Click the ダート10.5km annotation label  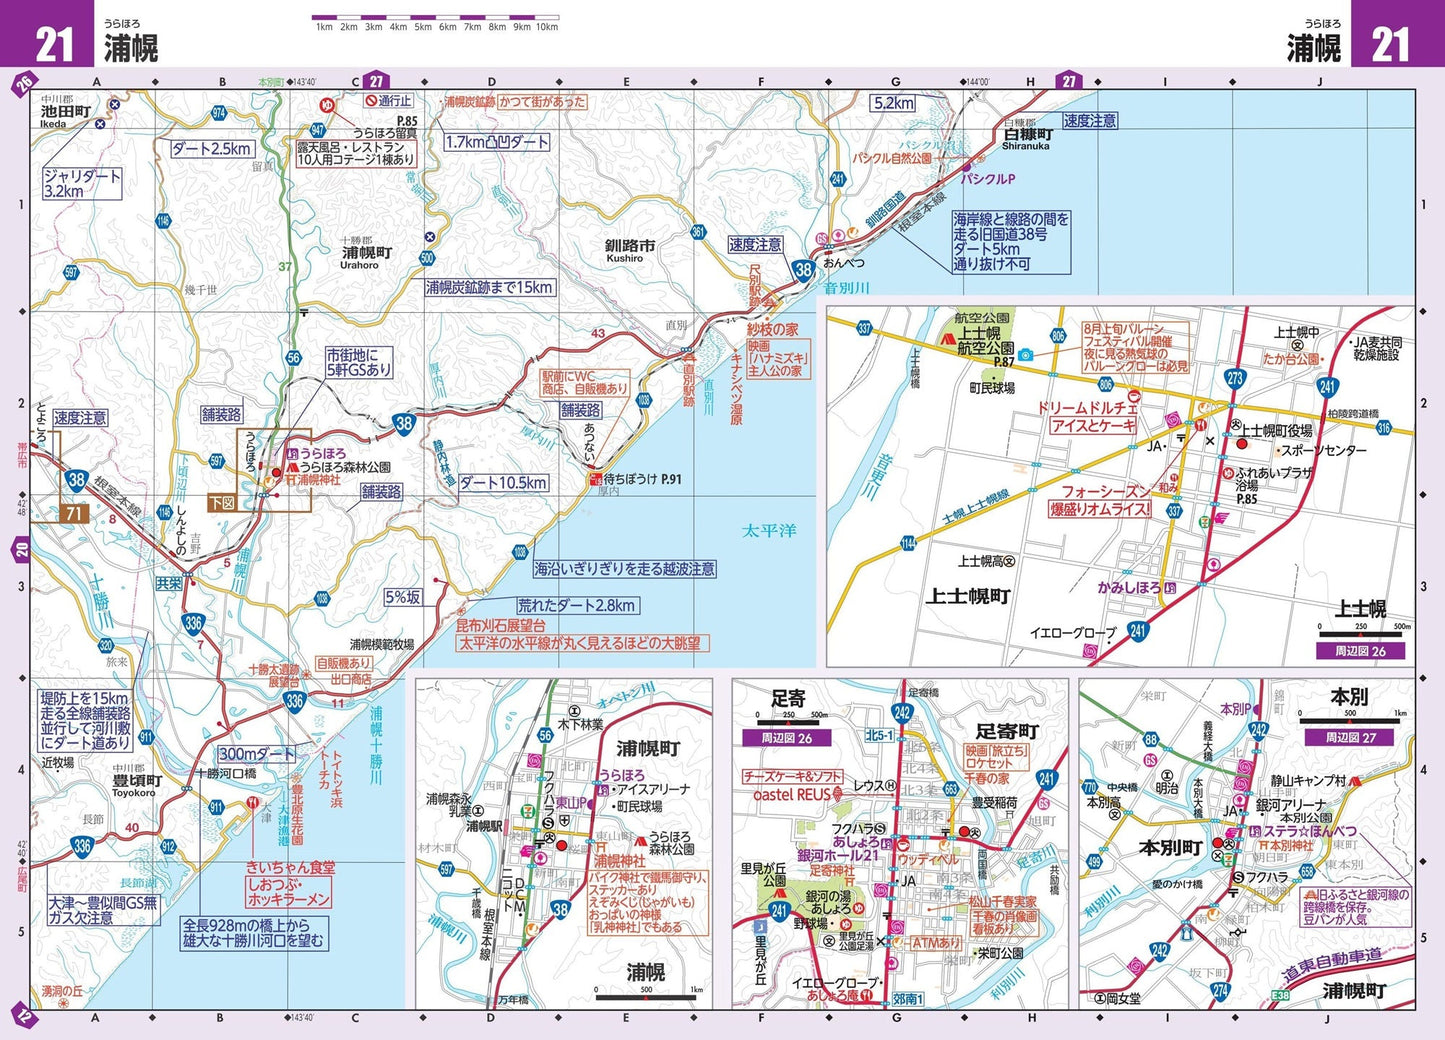[x=503, y=483]
